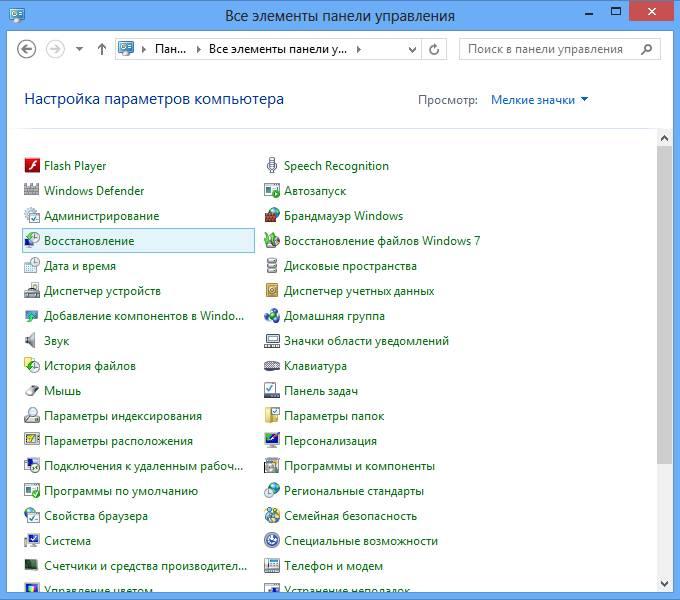Open the Телефон и модем icon
The width and height of the screenshot is (680, 600).
point(272,565)
